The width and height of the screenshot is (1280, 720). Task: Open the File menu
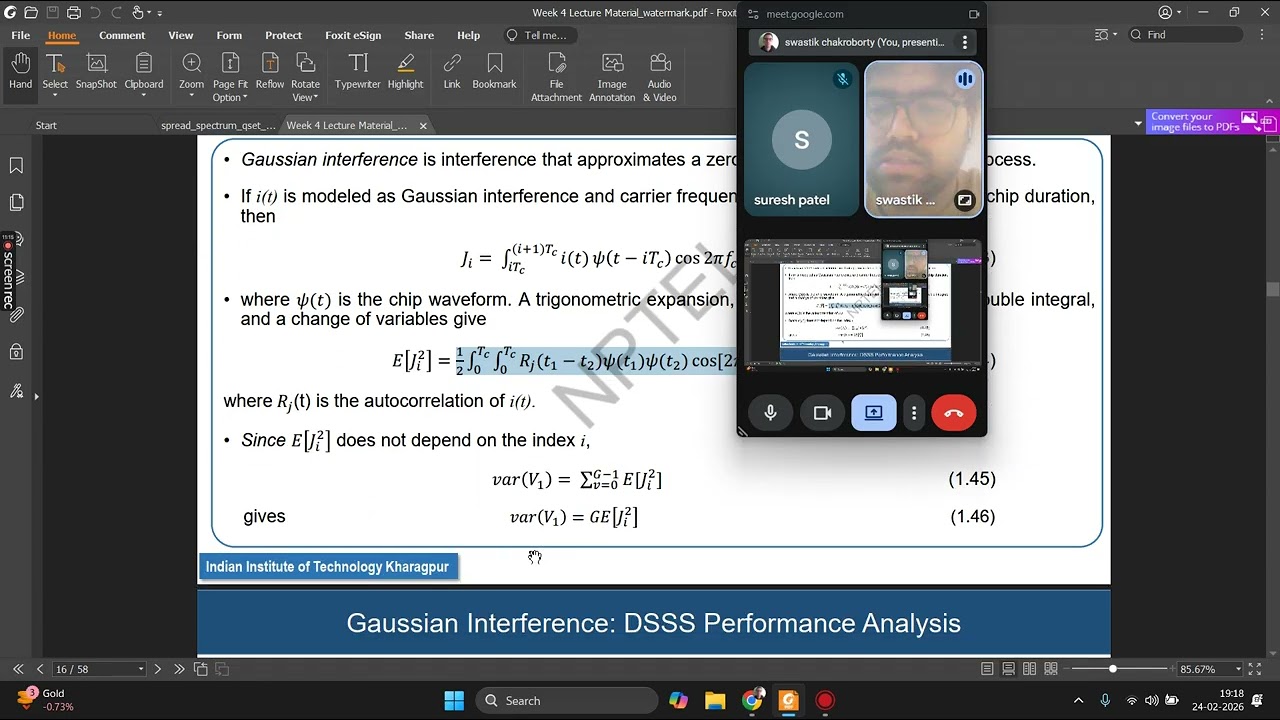[x=20, y=35]
